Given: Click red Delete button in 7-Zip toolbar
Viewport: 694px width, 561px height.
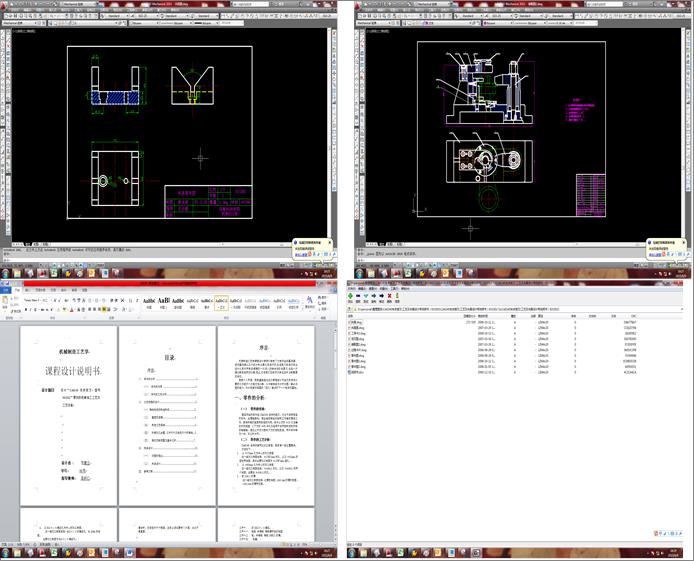Looking at the screenshot, I should click(389, 296).
